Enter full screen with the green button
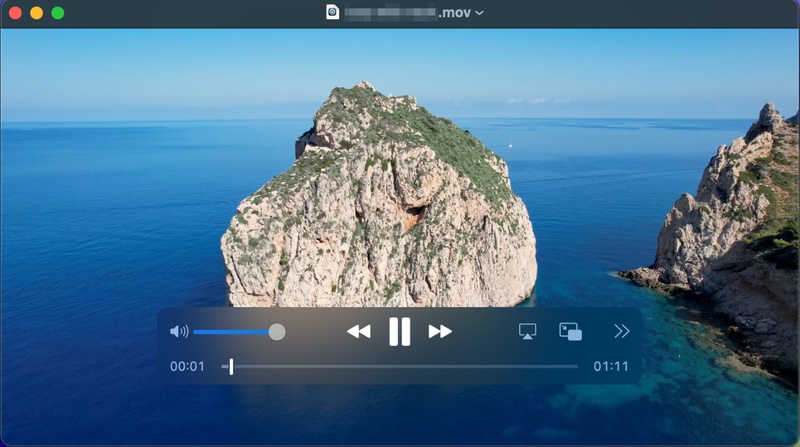The image size is (800, 447). [58, 13]
